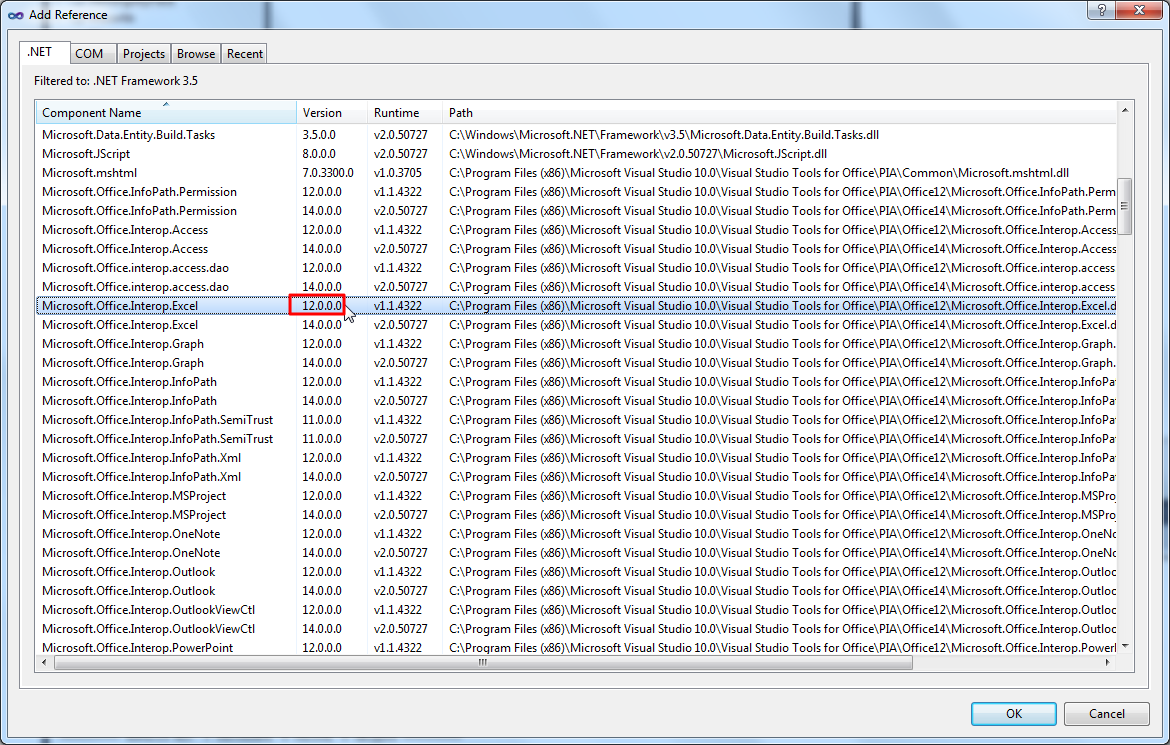Viewport: 1170px width, 745px height.
Task: Close the Add Reference window
Action: (1139, 10)
